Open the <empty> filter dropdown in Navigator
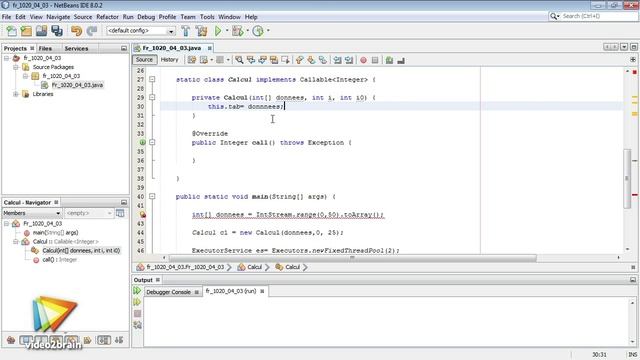 coord(88,213)
